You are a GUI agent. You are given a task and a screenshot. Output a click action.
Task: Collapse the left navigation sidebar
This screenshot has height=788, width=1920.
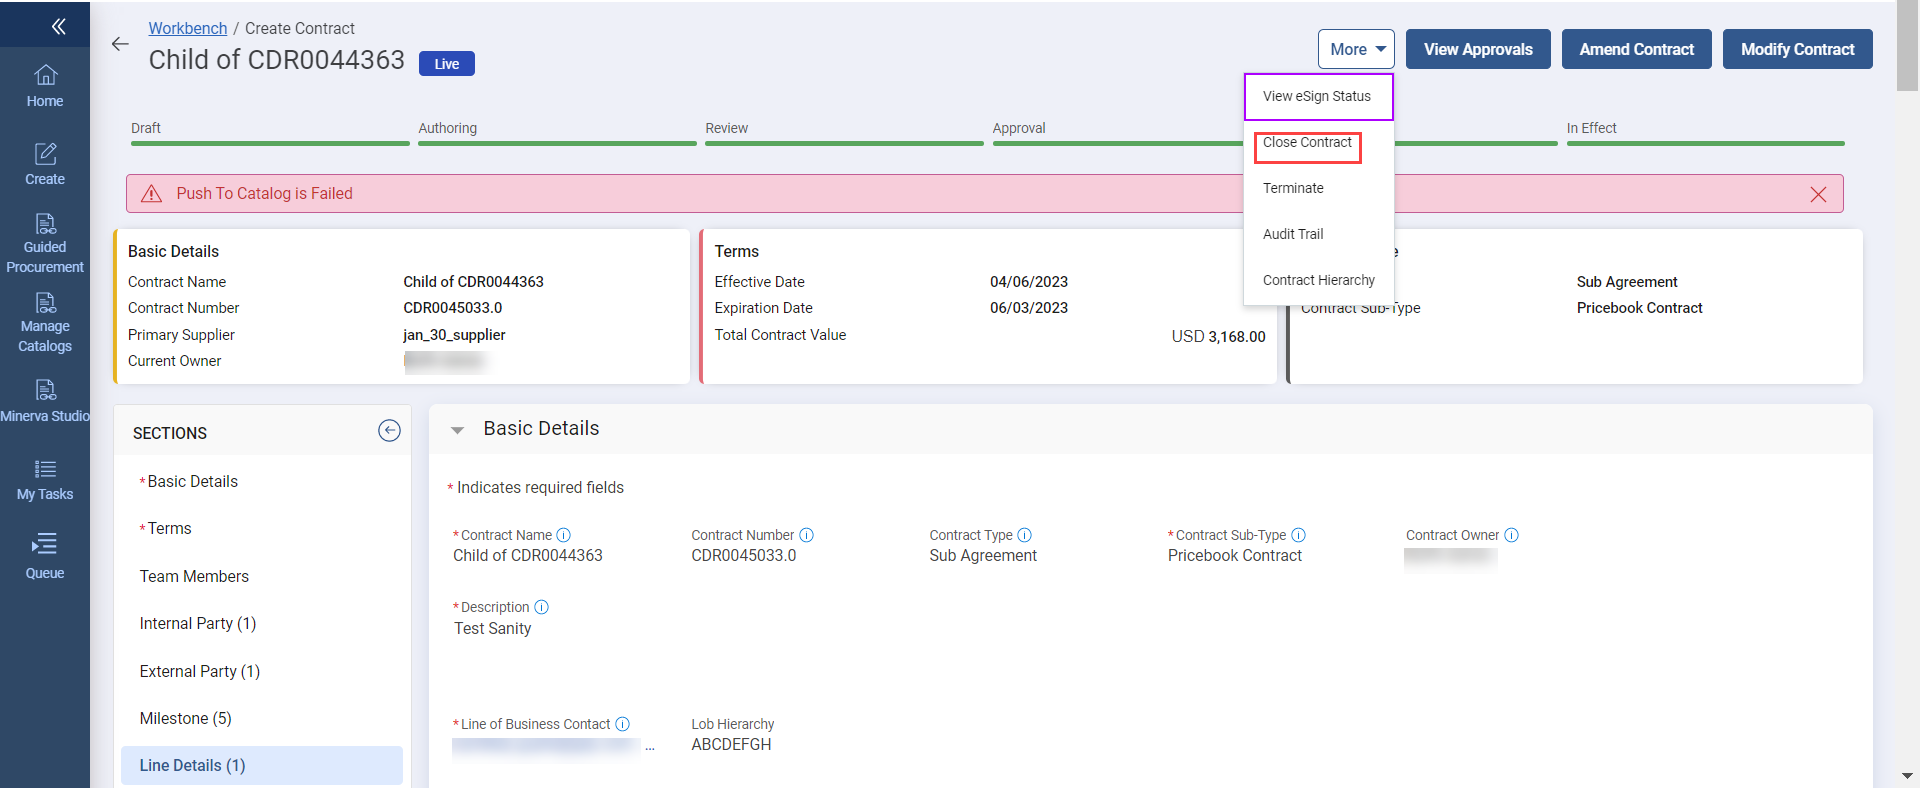point(58,26)
